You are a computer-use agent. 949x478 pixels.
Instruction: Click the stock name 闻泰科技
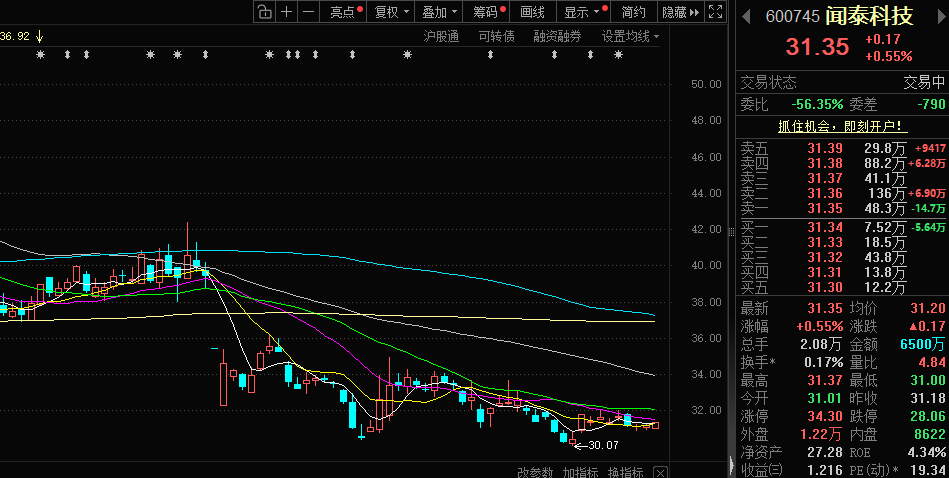(869, 16)
